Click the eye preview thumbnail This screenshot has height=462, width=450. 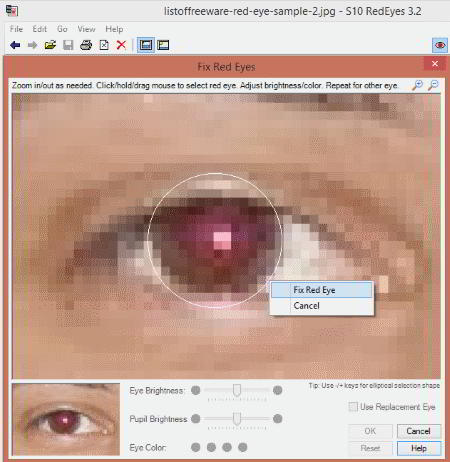66,419
